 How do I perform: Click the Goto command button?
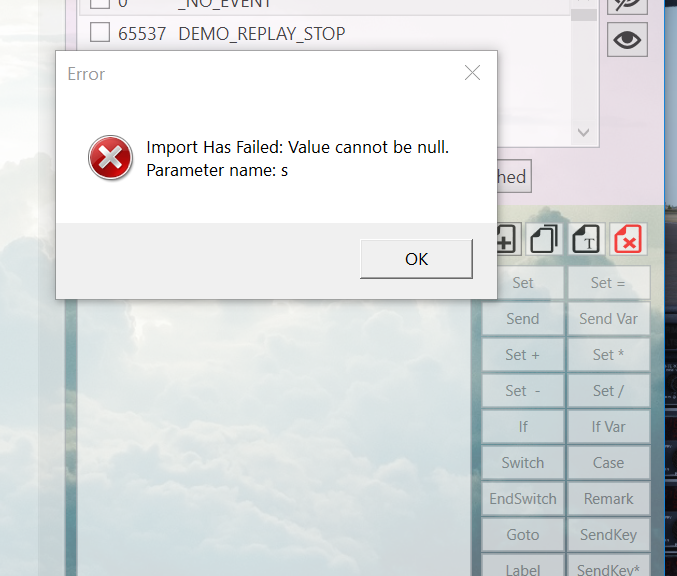pos(522,535)
